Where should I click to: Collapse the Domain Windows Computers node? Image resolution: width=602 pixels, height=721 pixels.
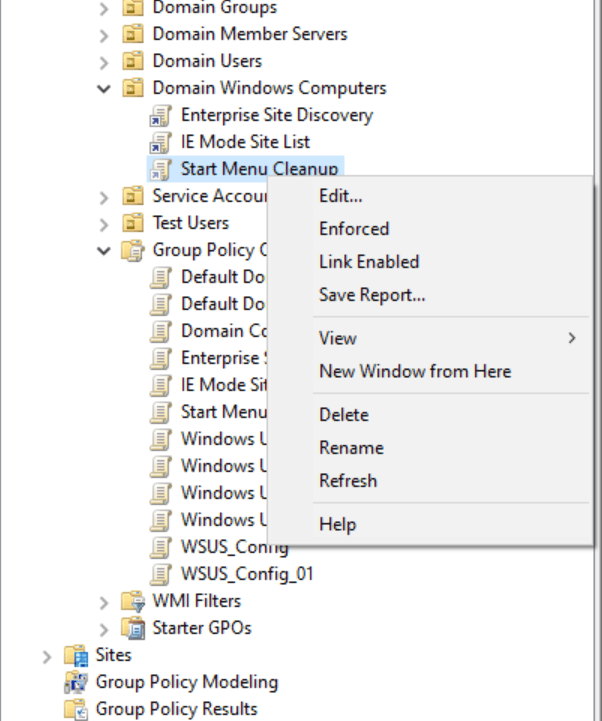104,88
